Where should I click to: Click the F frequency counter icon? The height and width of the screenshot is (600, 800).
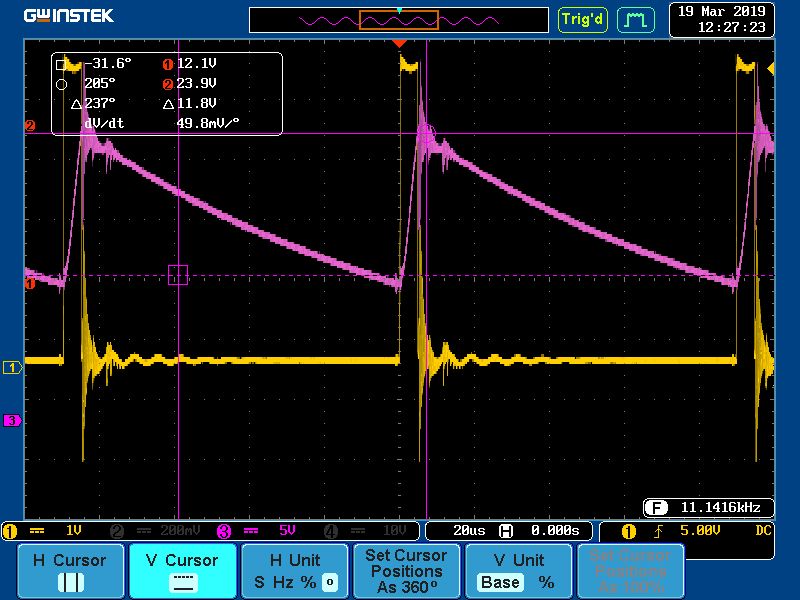tap(656, 508)
